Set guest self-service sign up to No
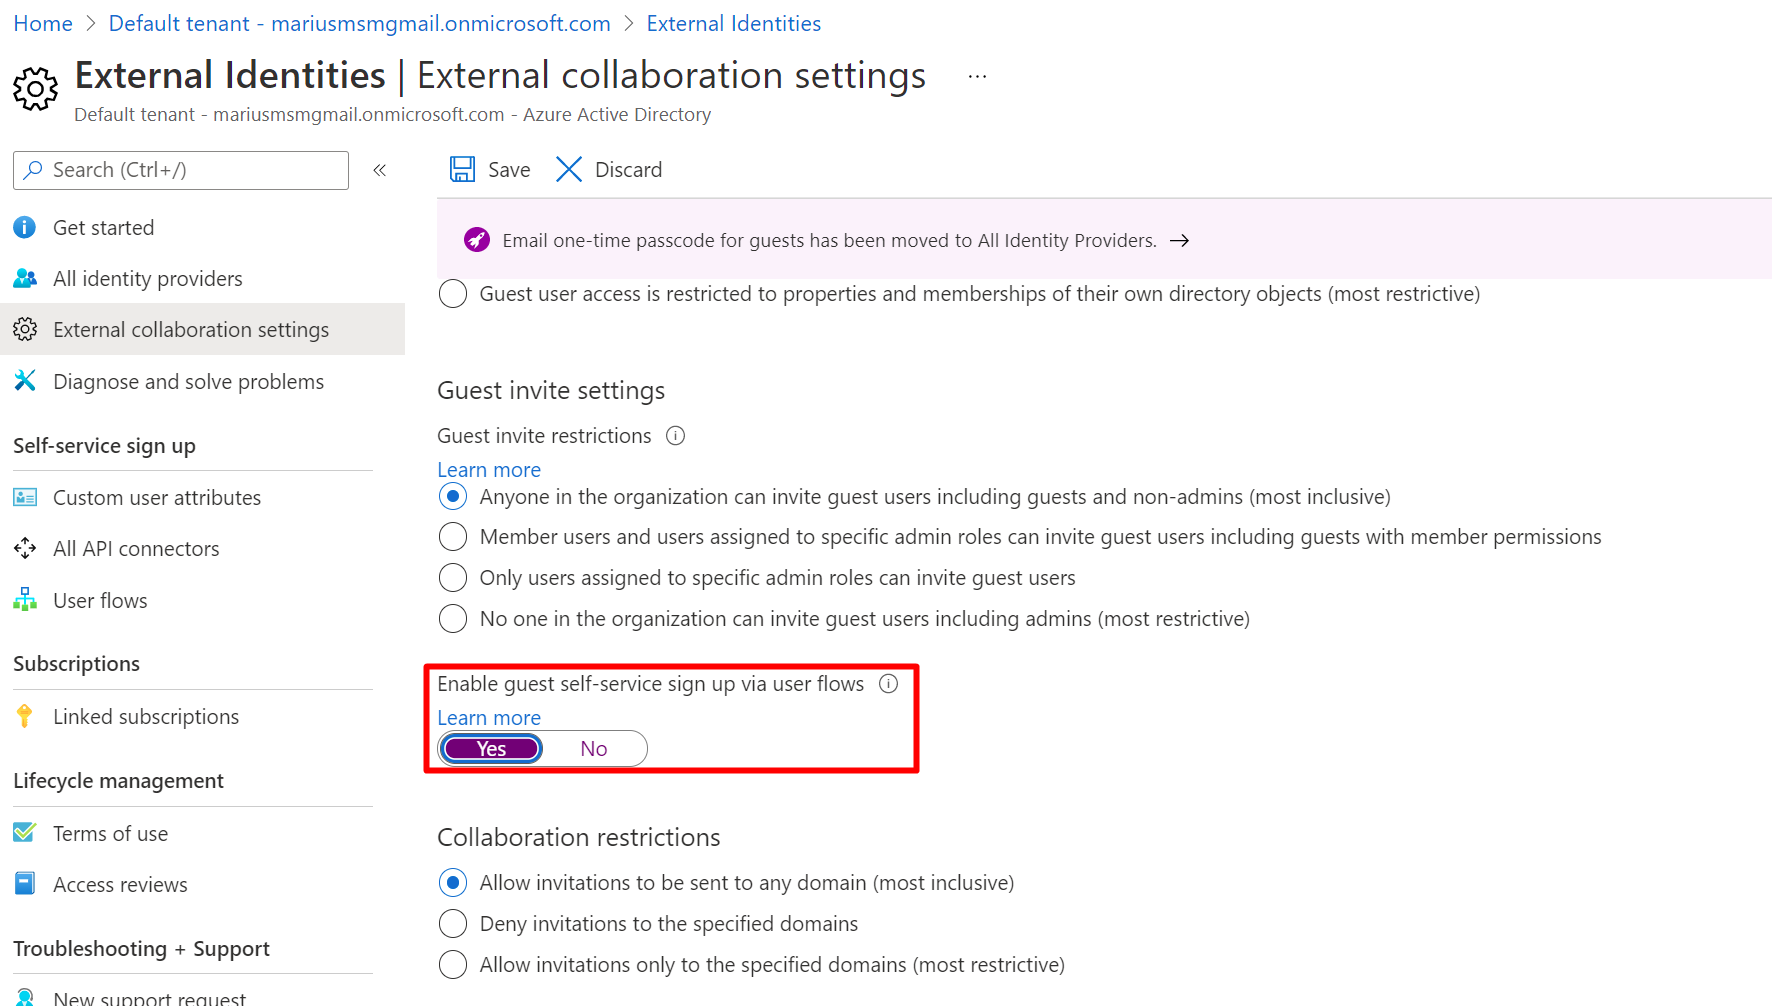1772x1006 pixels. 594,749
